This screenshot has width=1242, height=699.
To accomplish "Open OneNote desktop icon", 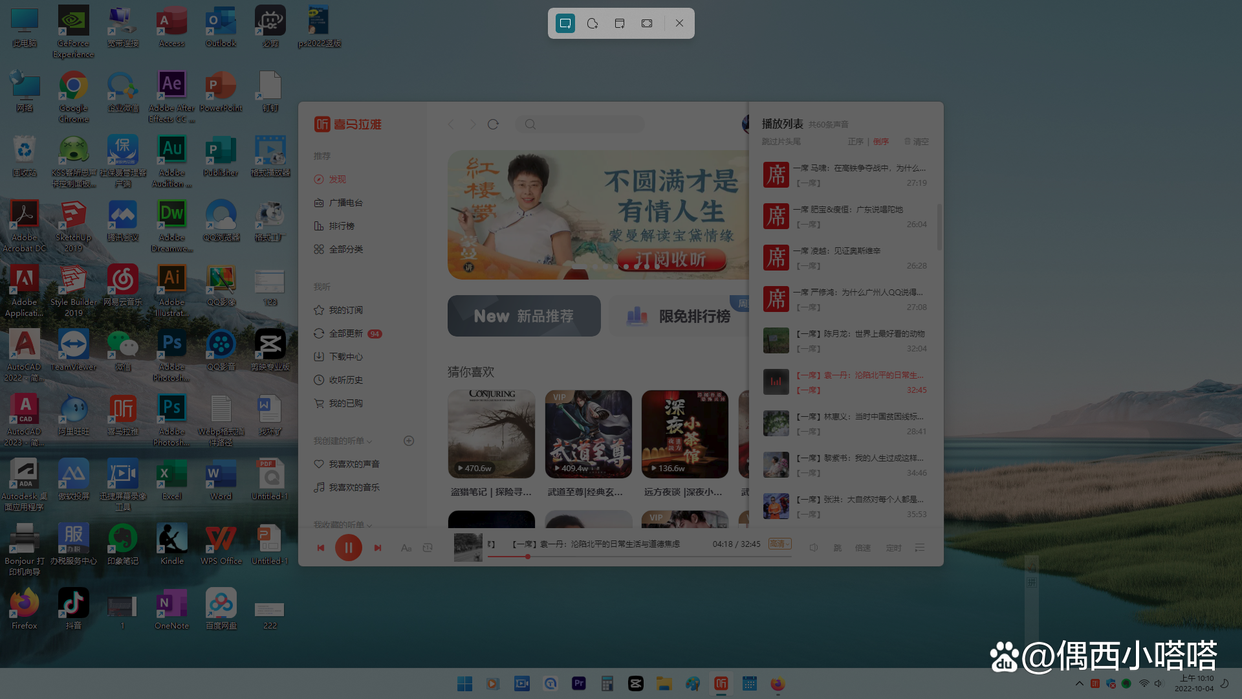I will click(171, 609).
